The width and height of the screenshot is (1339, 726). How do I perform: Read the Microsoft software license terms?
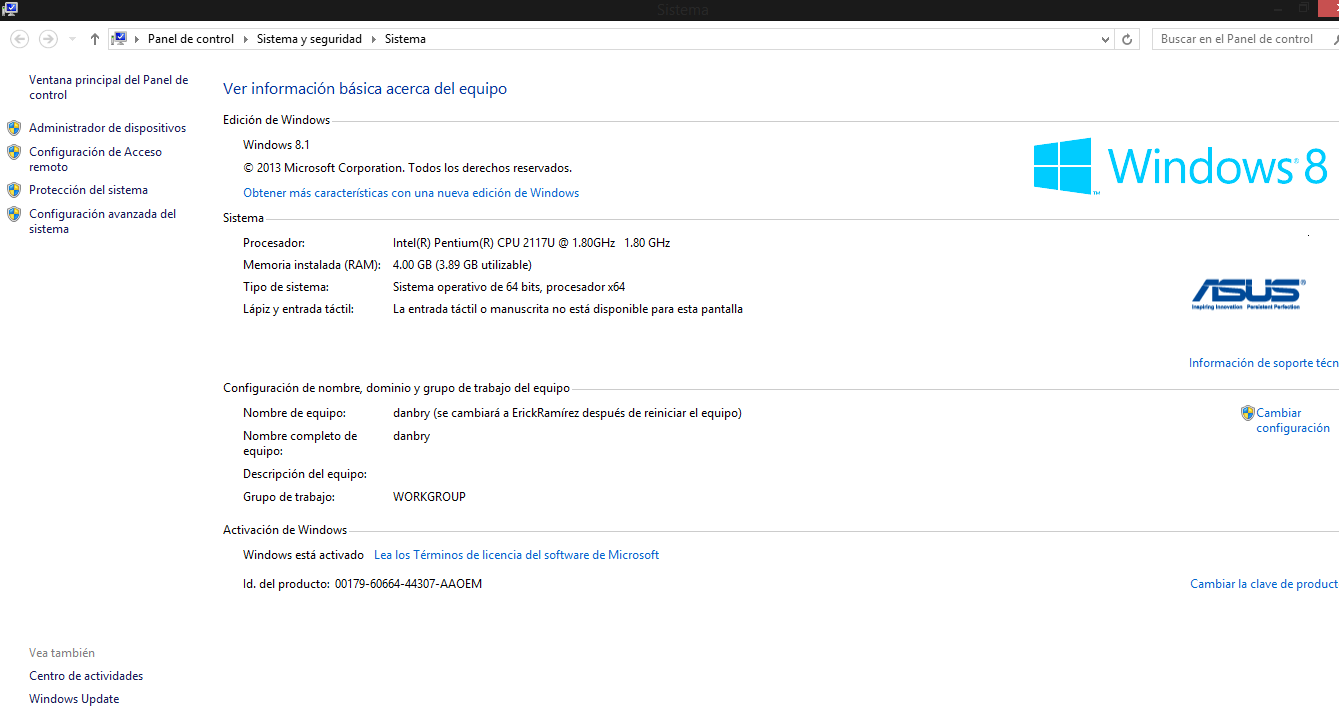tap(516, 555)
